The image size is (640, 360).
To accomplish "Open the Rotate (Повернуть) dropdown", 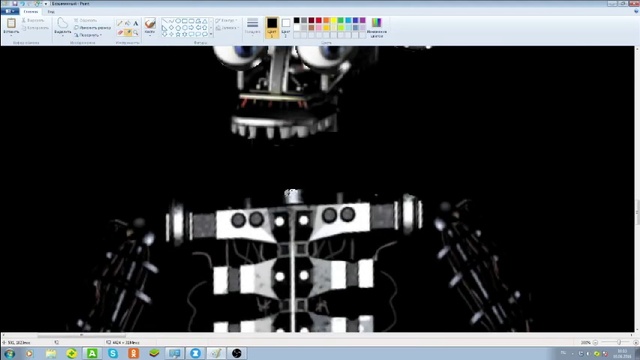I will 88,35.
